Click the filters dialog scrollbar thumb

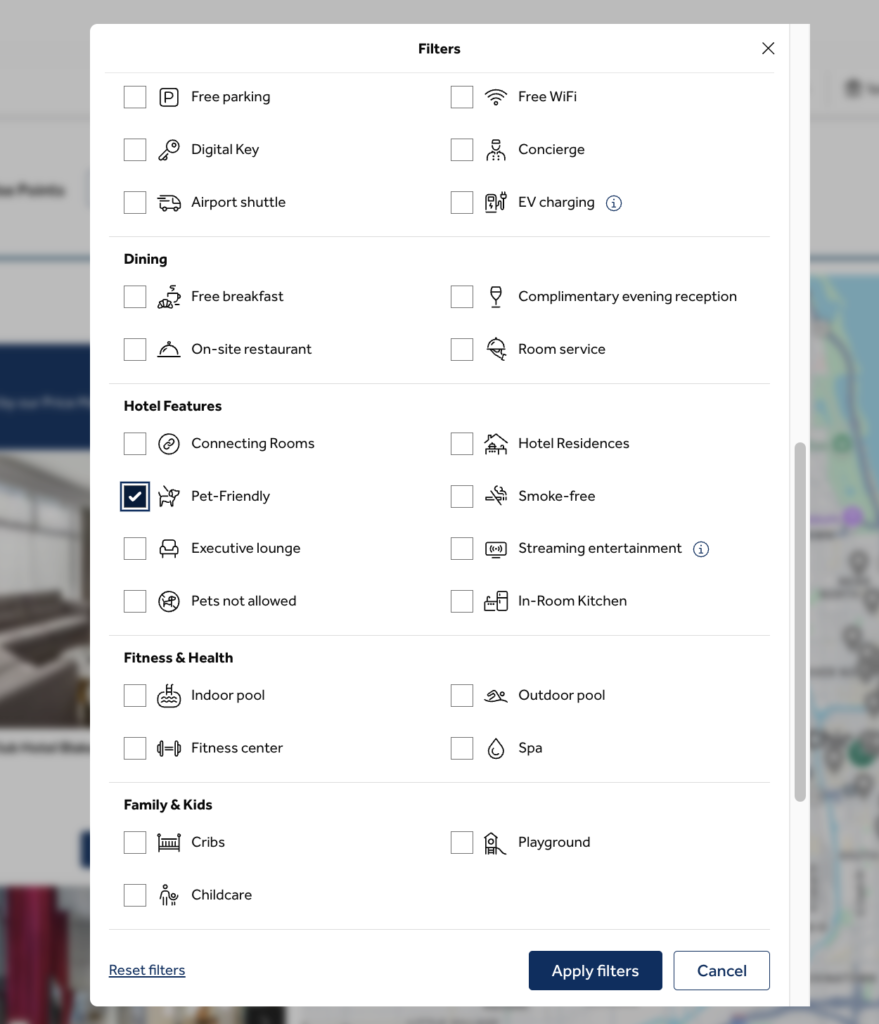click(800, 622)
